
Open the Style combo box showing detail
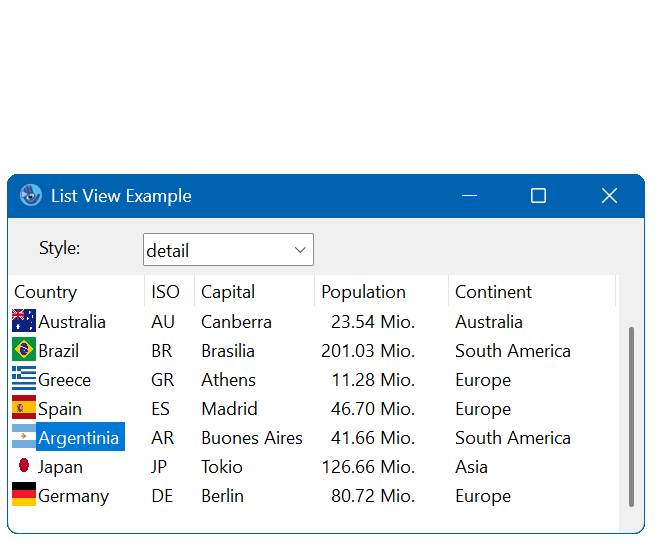coord(228,250)
